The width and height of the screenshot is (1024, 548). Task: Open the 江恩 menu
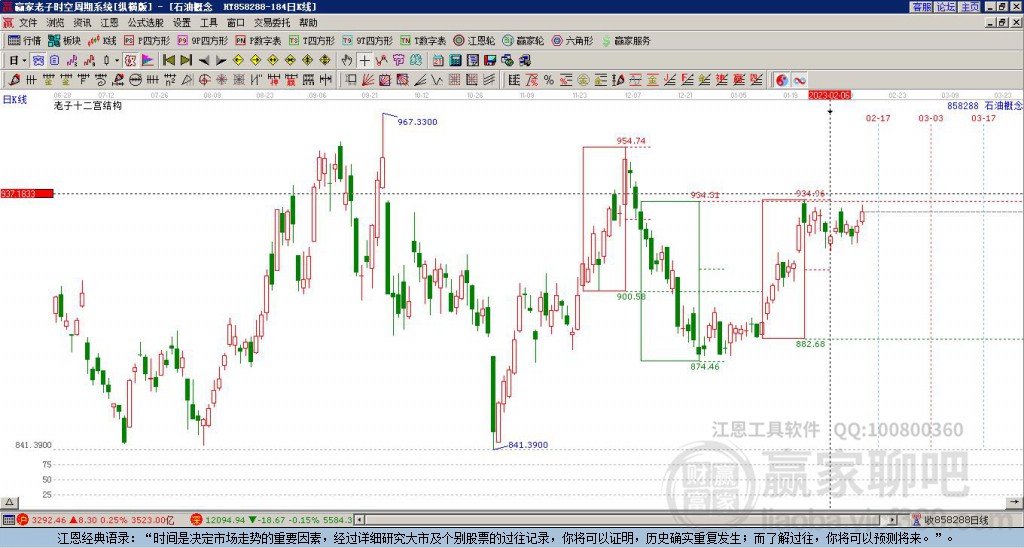(109, 23)
